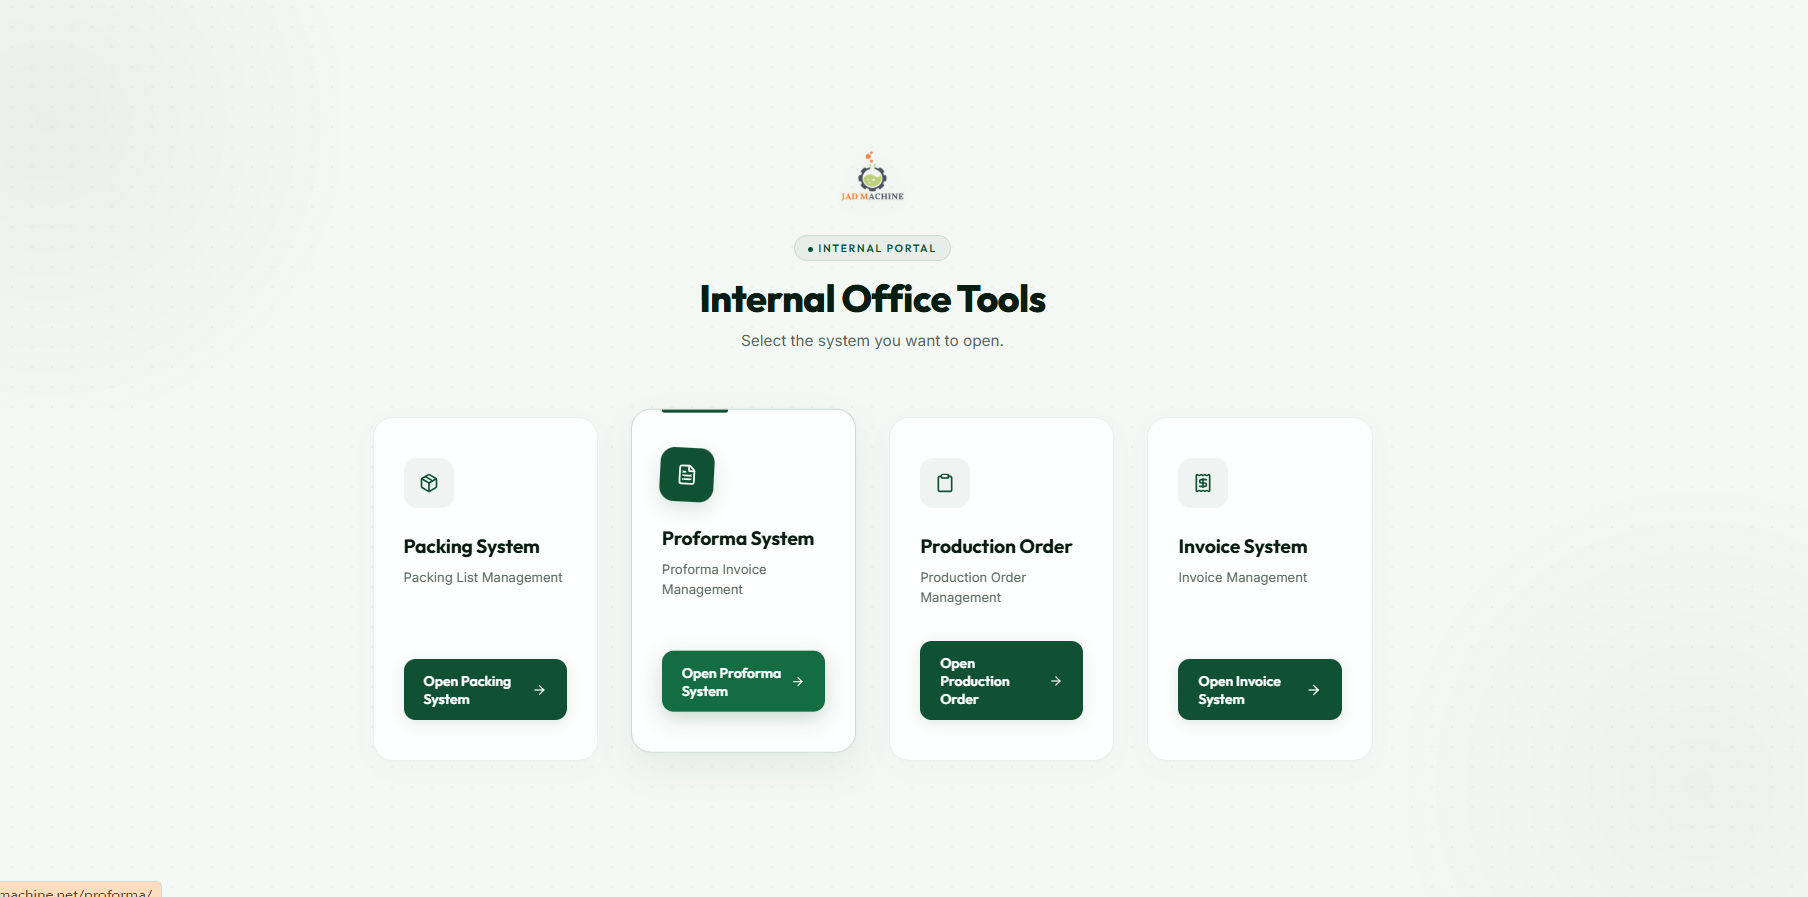This screenshot has height=897, width=1808.
Task: Click the Production Order clipboard icon
Action: [x=945, y=483]
